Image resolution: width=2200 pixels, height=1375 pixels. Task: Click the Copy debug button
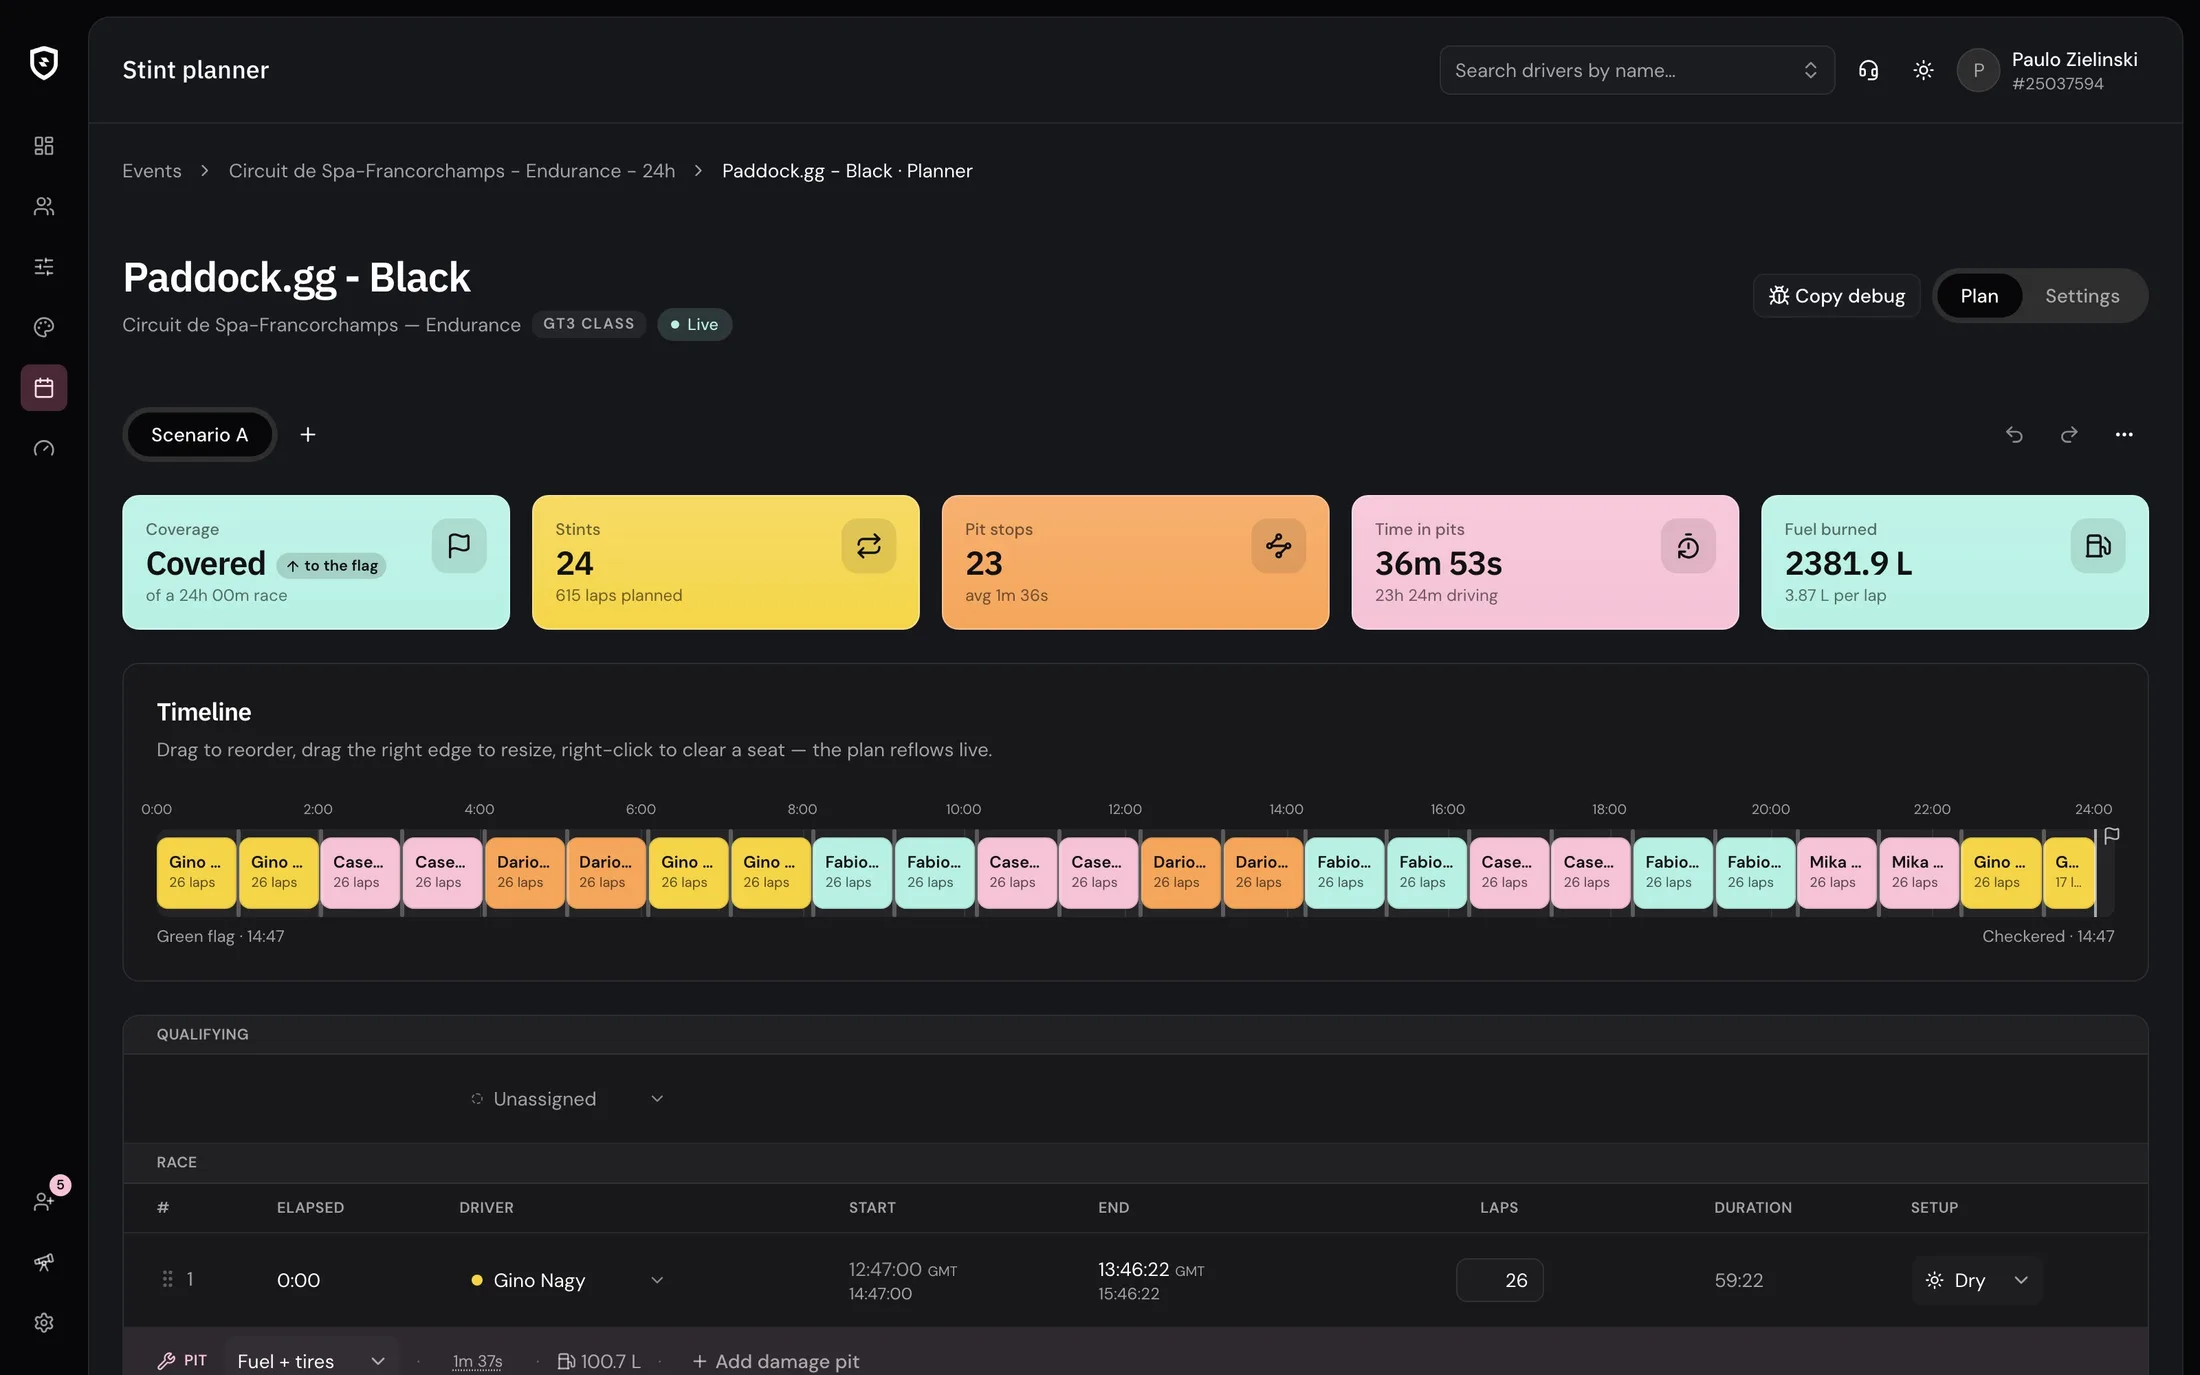(x=1836, y=296)
